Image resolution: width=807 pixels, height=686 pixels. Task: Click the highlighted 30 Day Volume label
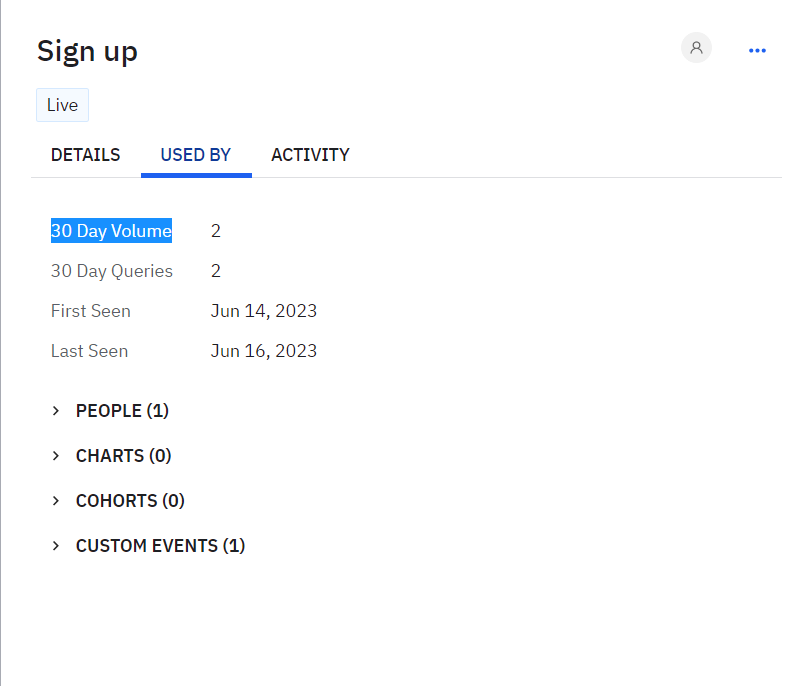tap(111, 231)
